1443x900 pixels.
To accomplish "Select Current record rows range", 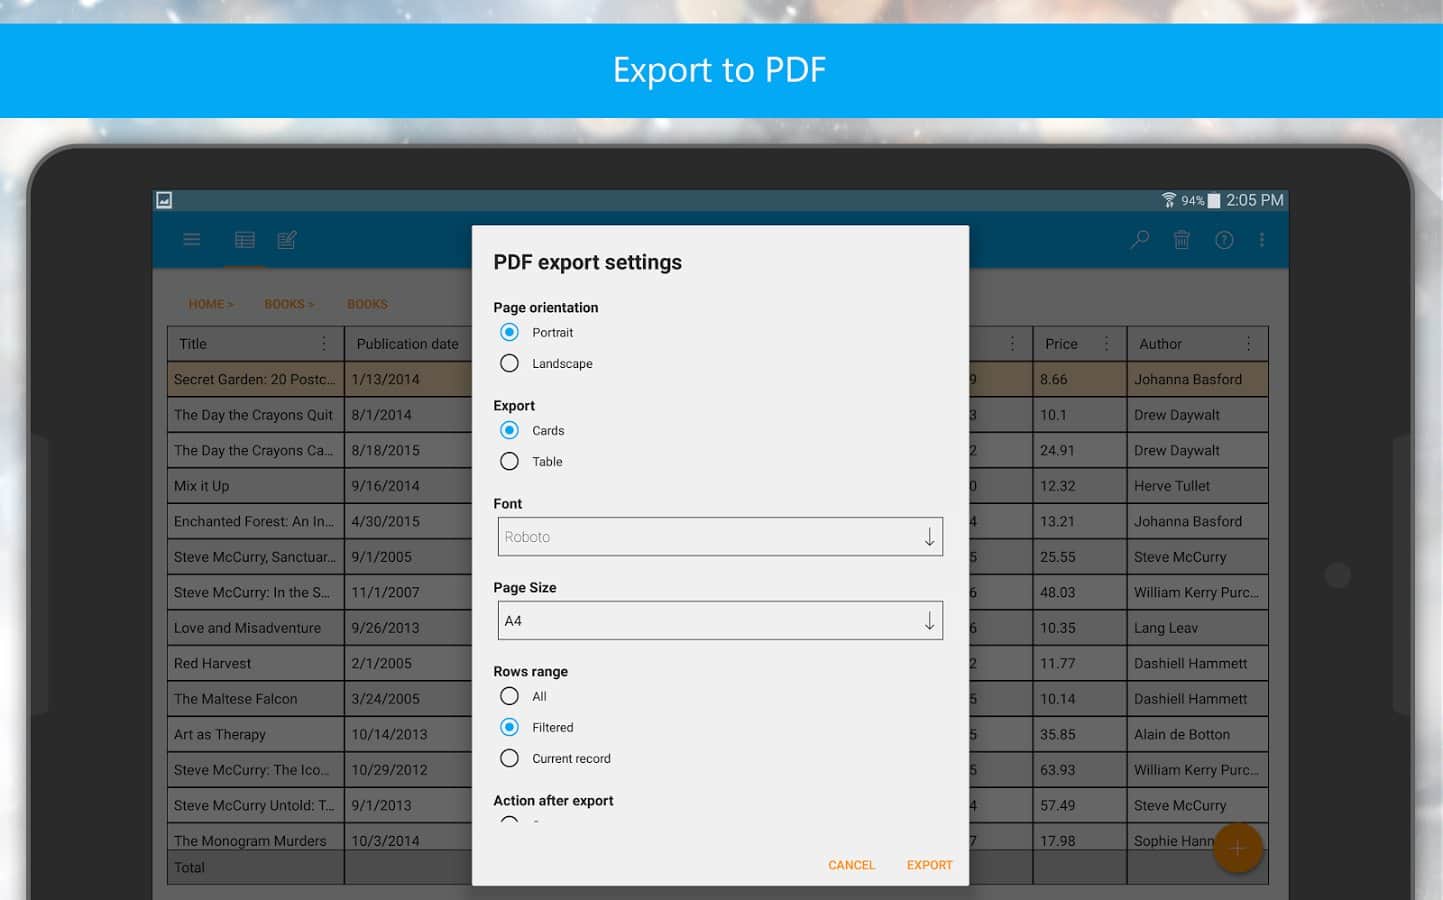I will pyautogui.click(x=510, y=758).
